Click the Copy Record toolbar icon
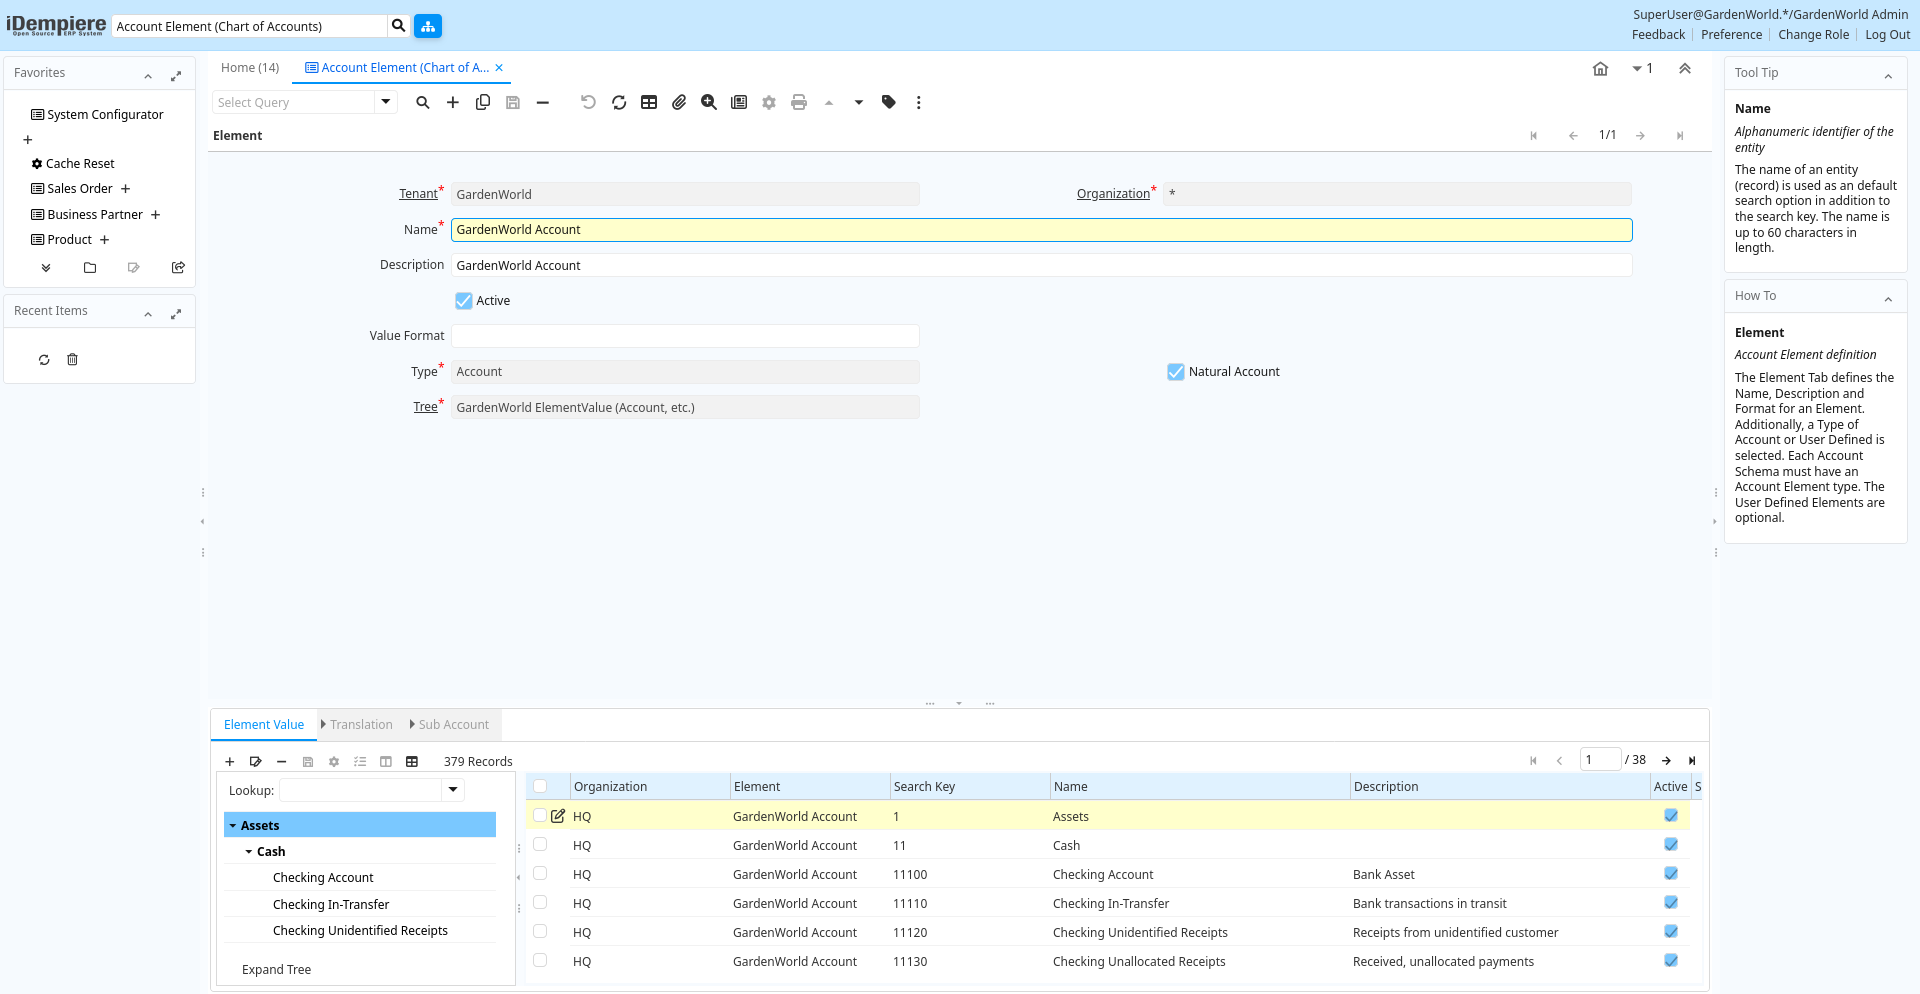The image size is (1920, 994). [483, 102]
